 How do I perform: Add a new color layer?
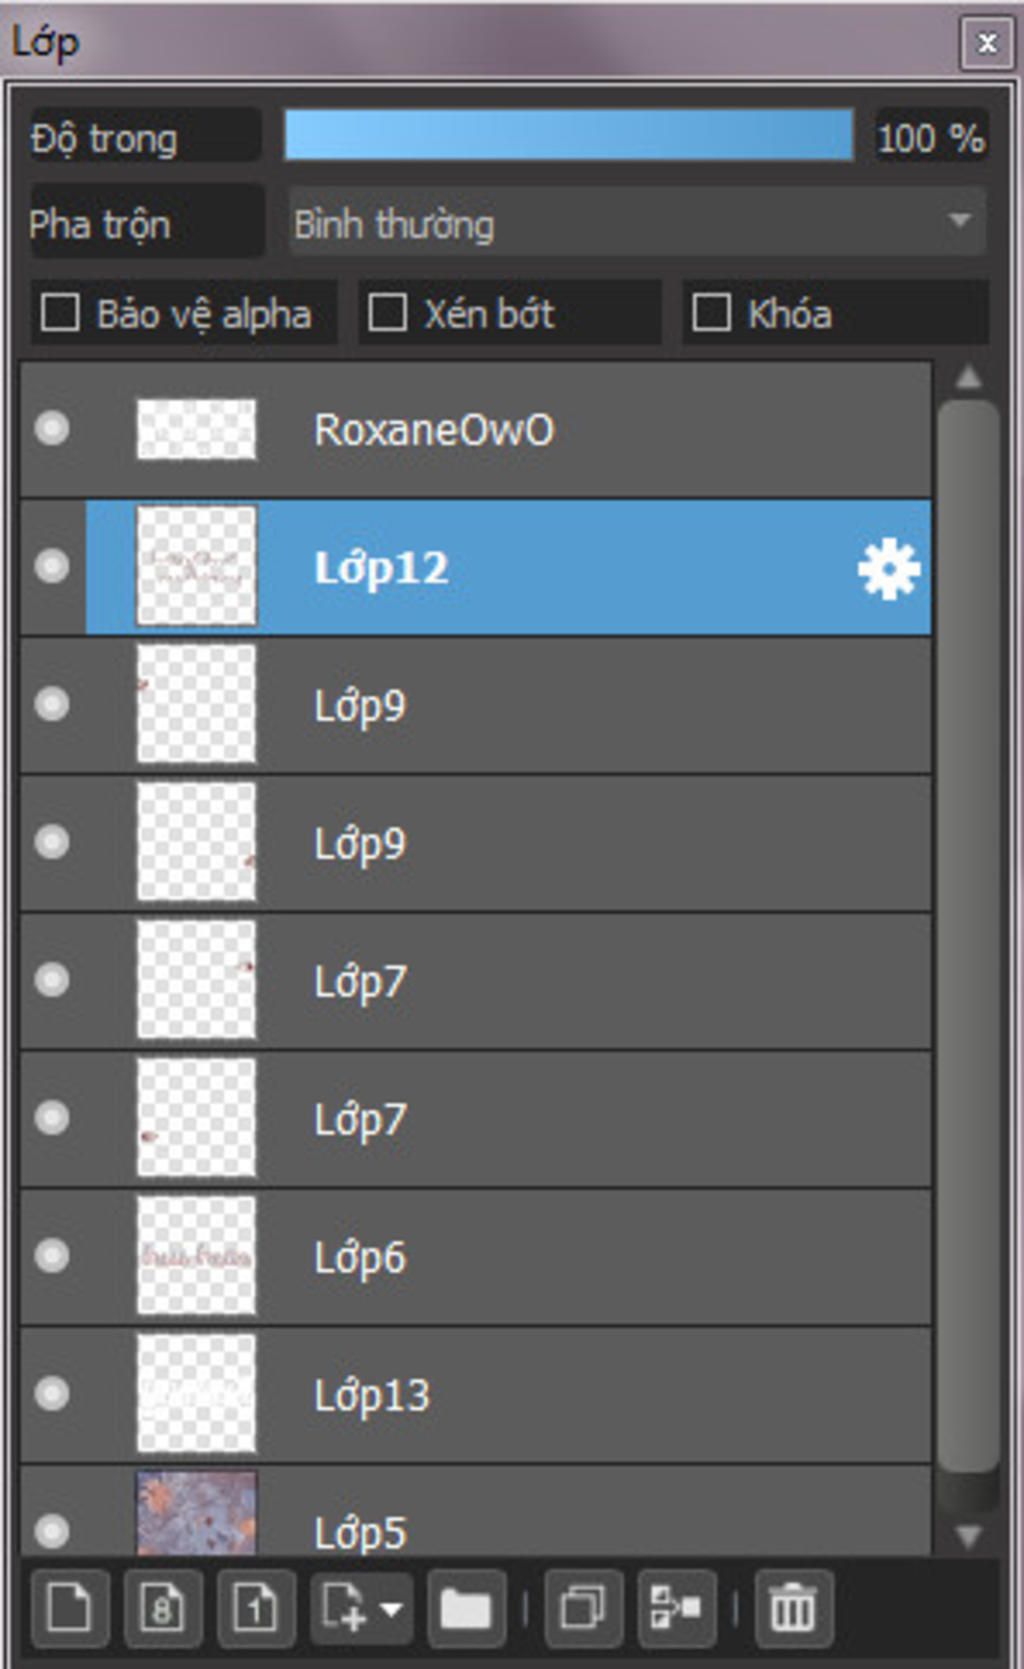point(70,1609)
